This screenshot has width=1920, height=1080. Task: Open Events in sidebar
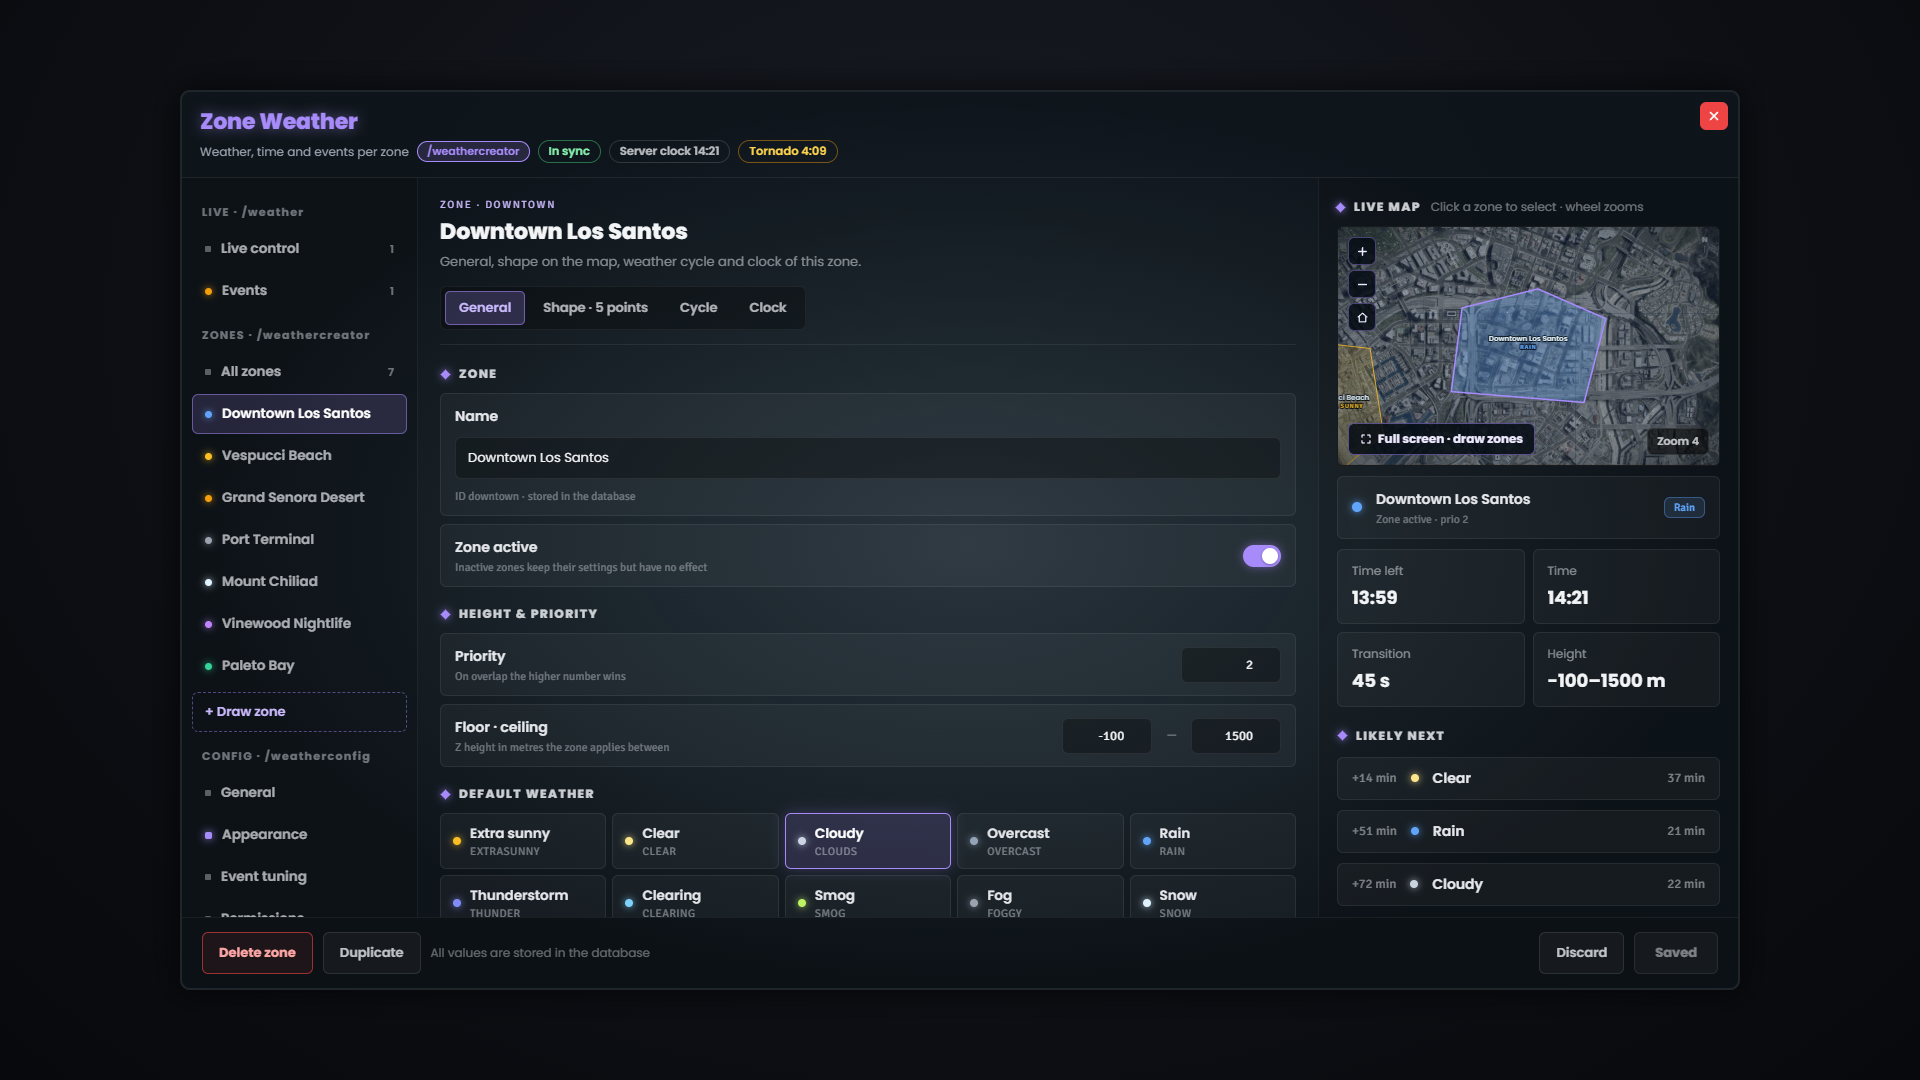pos(299,291)
